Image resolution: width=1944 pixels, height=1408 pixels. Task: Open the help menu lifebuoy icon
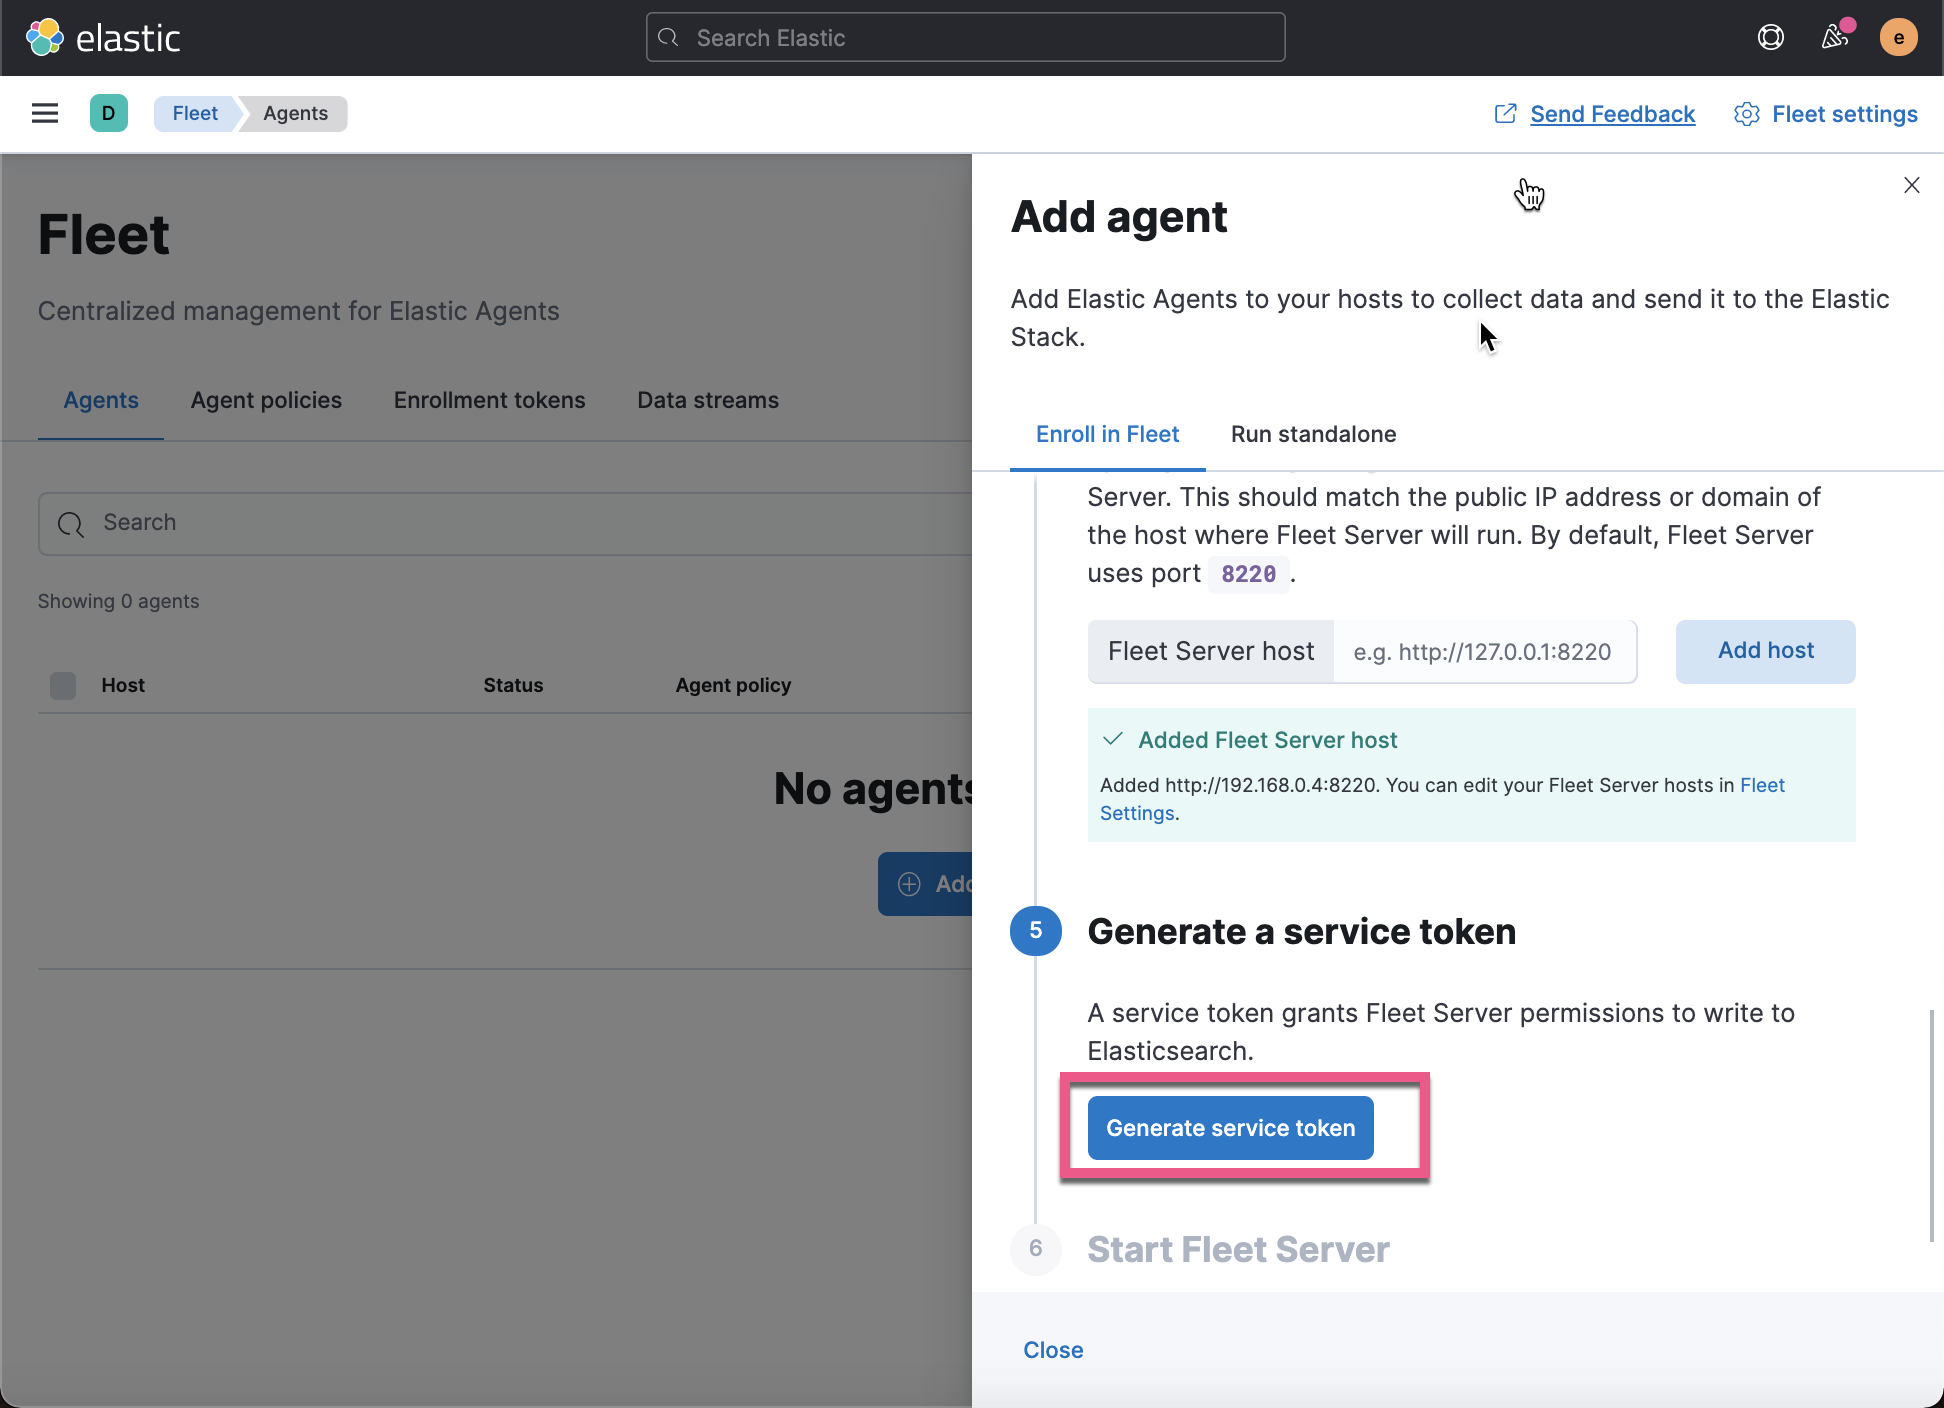coord(1770,38)
